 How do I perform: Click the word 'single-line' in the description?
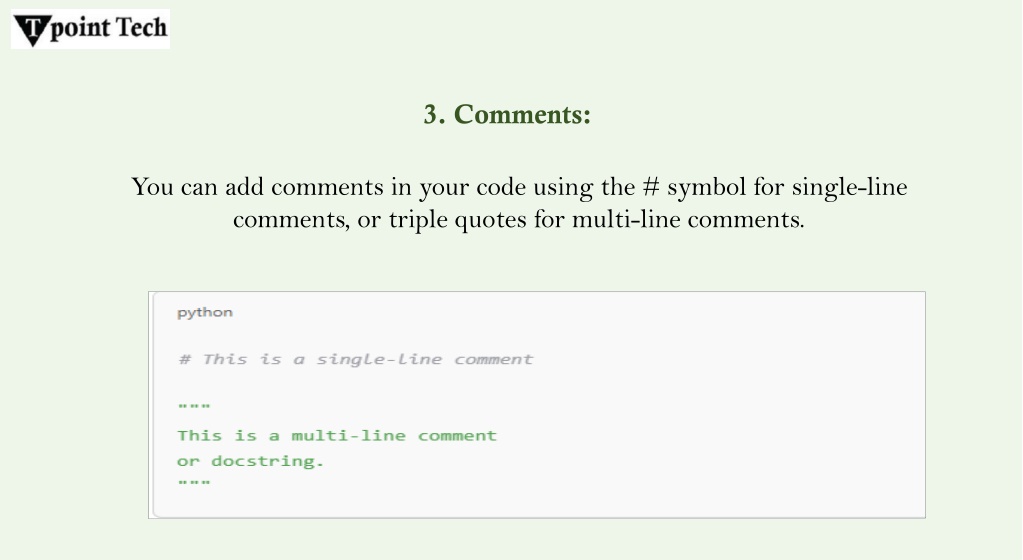849,188
